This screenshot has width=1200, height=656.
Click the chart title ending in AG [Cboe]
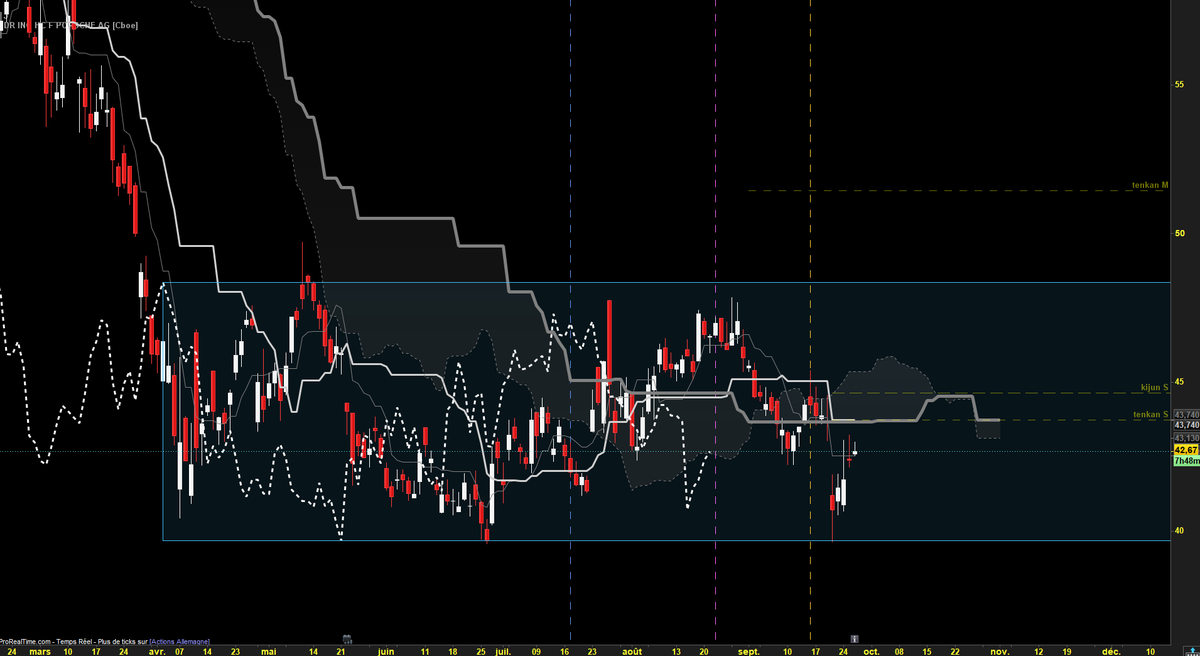pyautogui.click(x=70, y=24)
